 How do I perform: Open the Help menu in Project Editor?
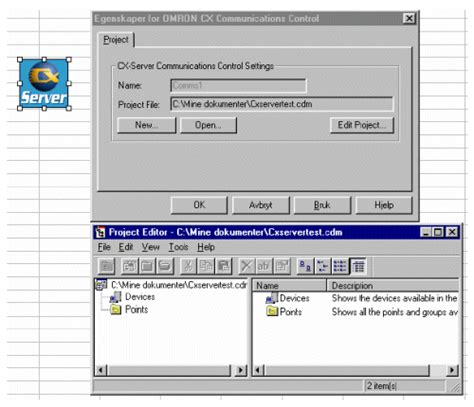(206, 247)
